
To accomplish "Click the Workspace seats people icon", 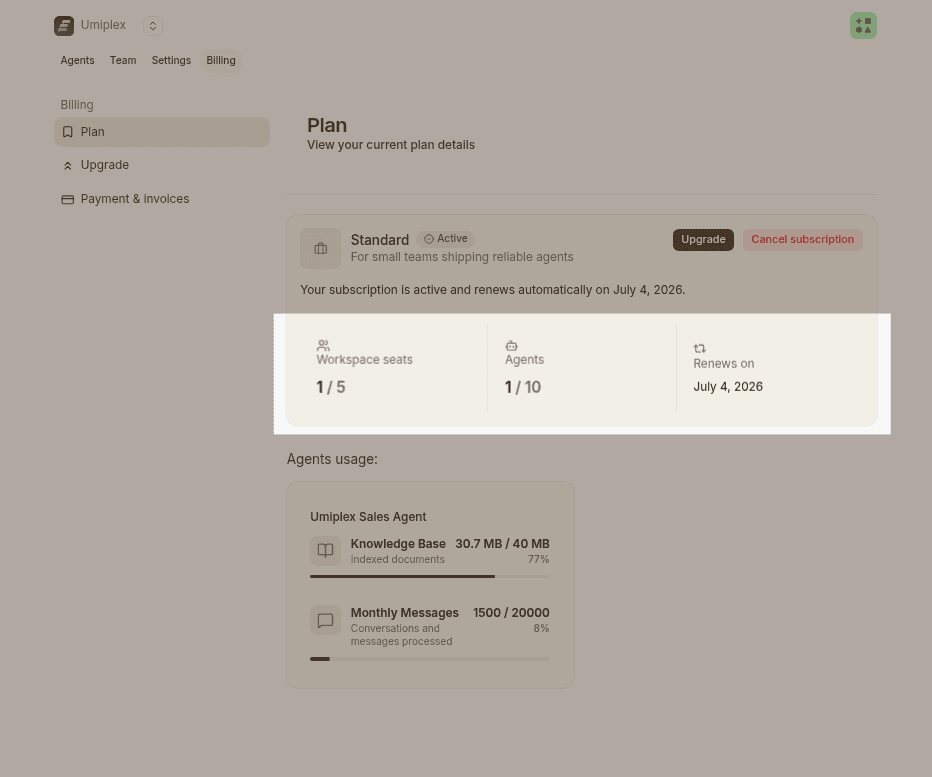I will tap(323, 345).
